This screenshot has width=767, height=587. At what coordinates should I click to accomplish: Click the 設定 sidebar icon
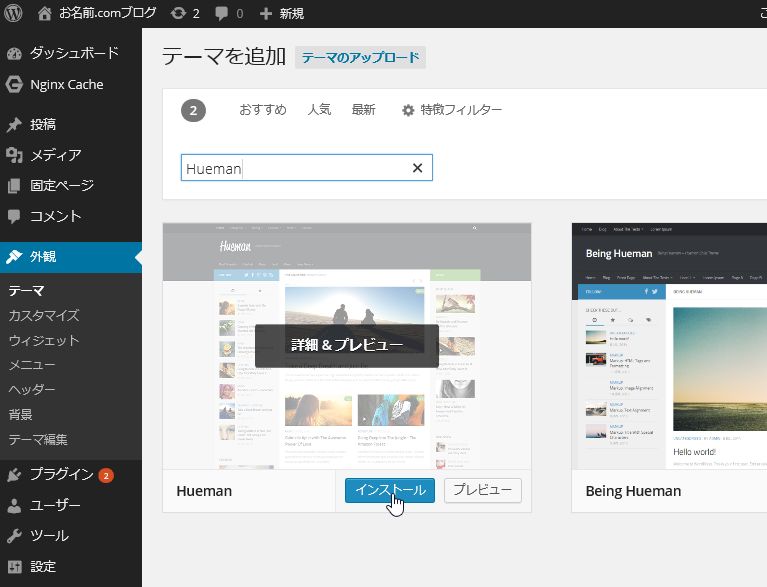pyautogui.click(x=14, y=567)
